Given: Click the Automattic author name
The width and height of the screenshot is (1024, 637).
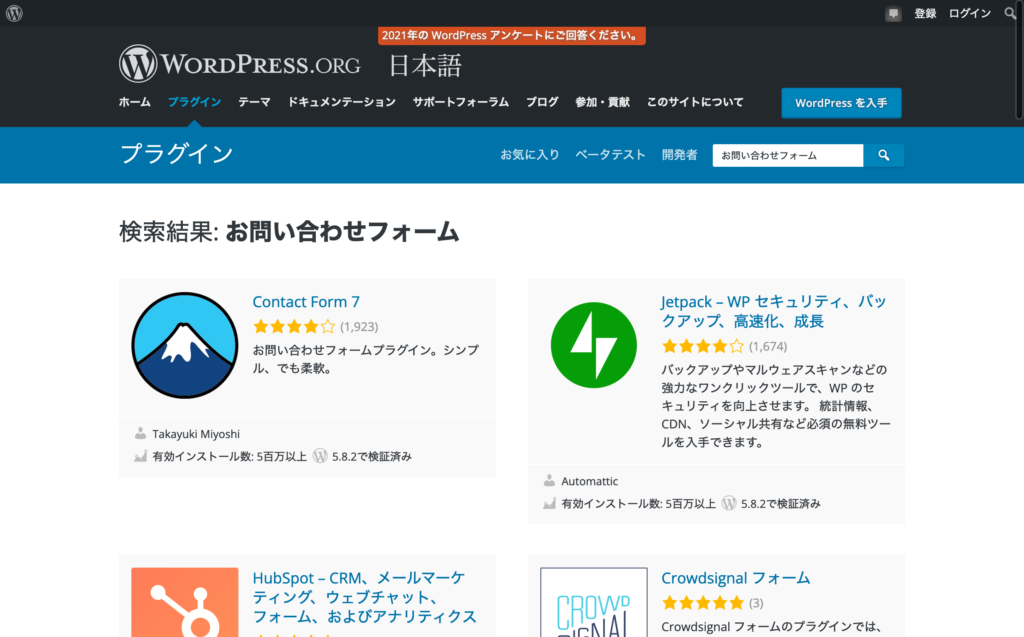Looking at the screenshot, I should tap(590, 481).
